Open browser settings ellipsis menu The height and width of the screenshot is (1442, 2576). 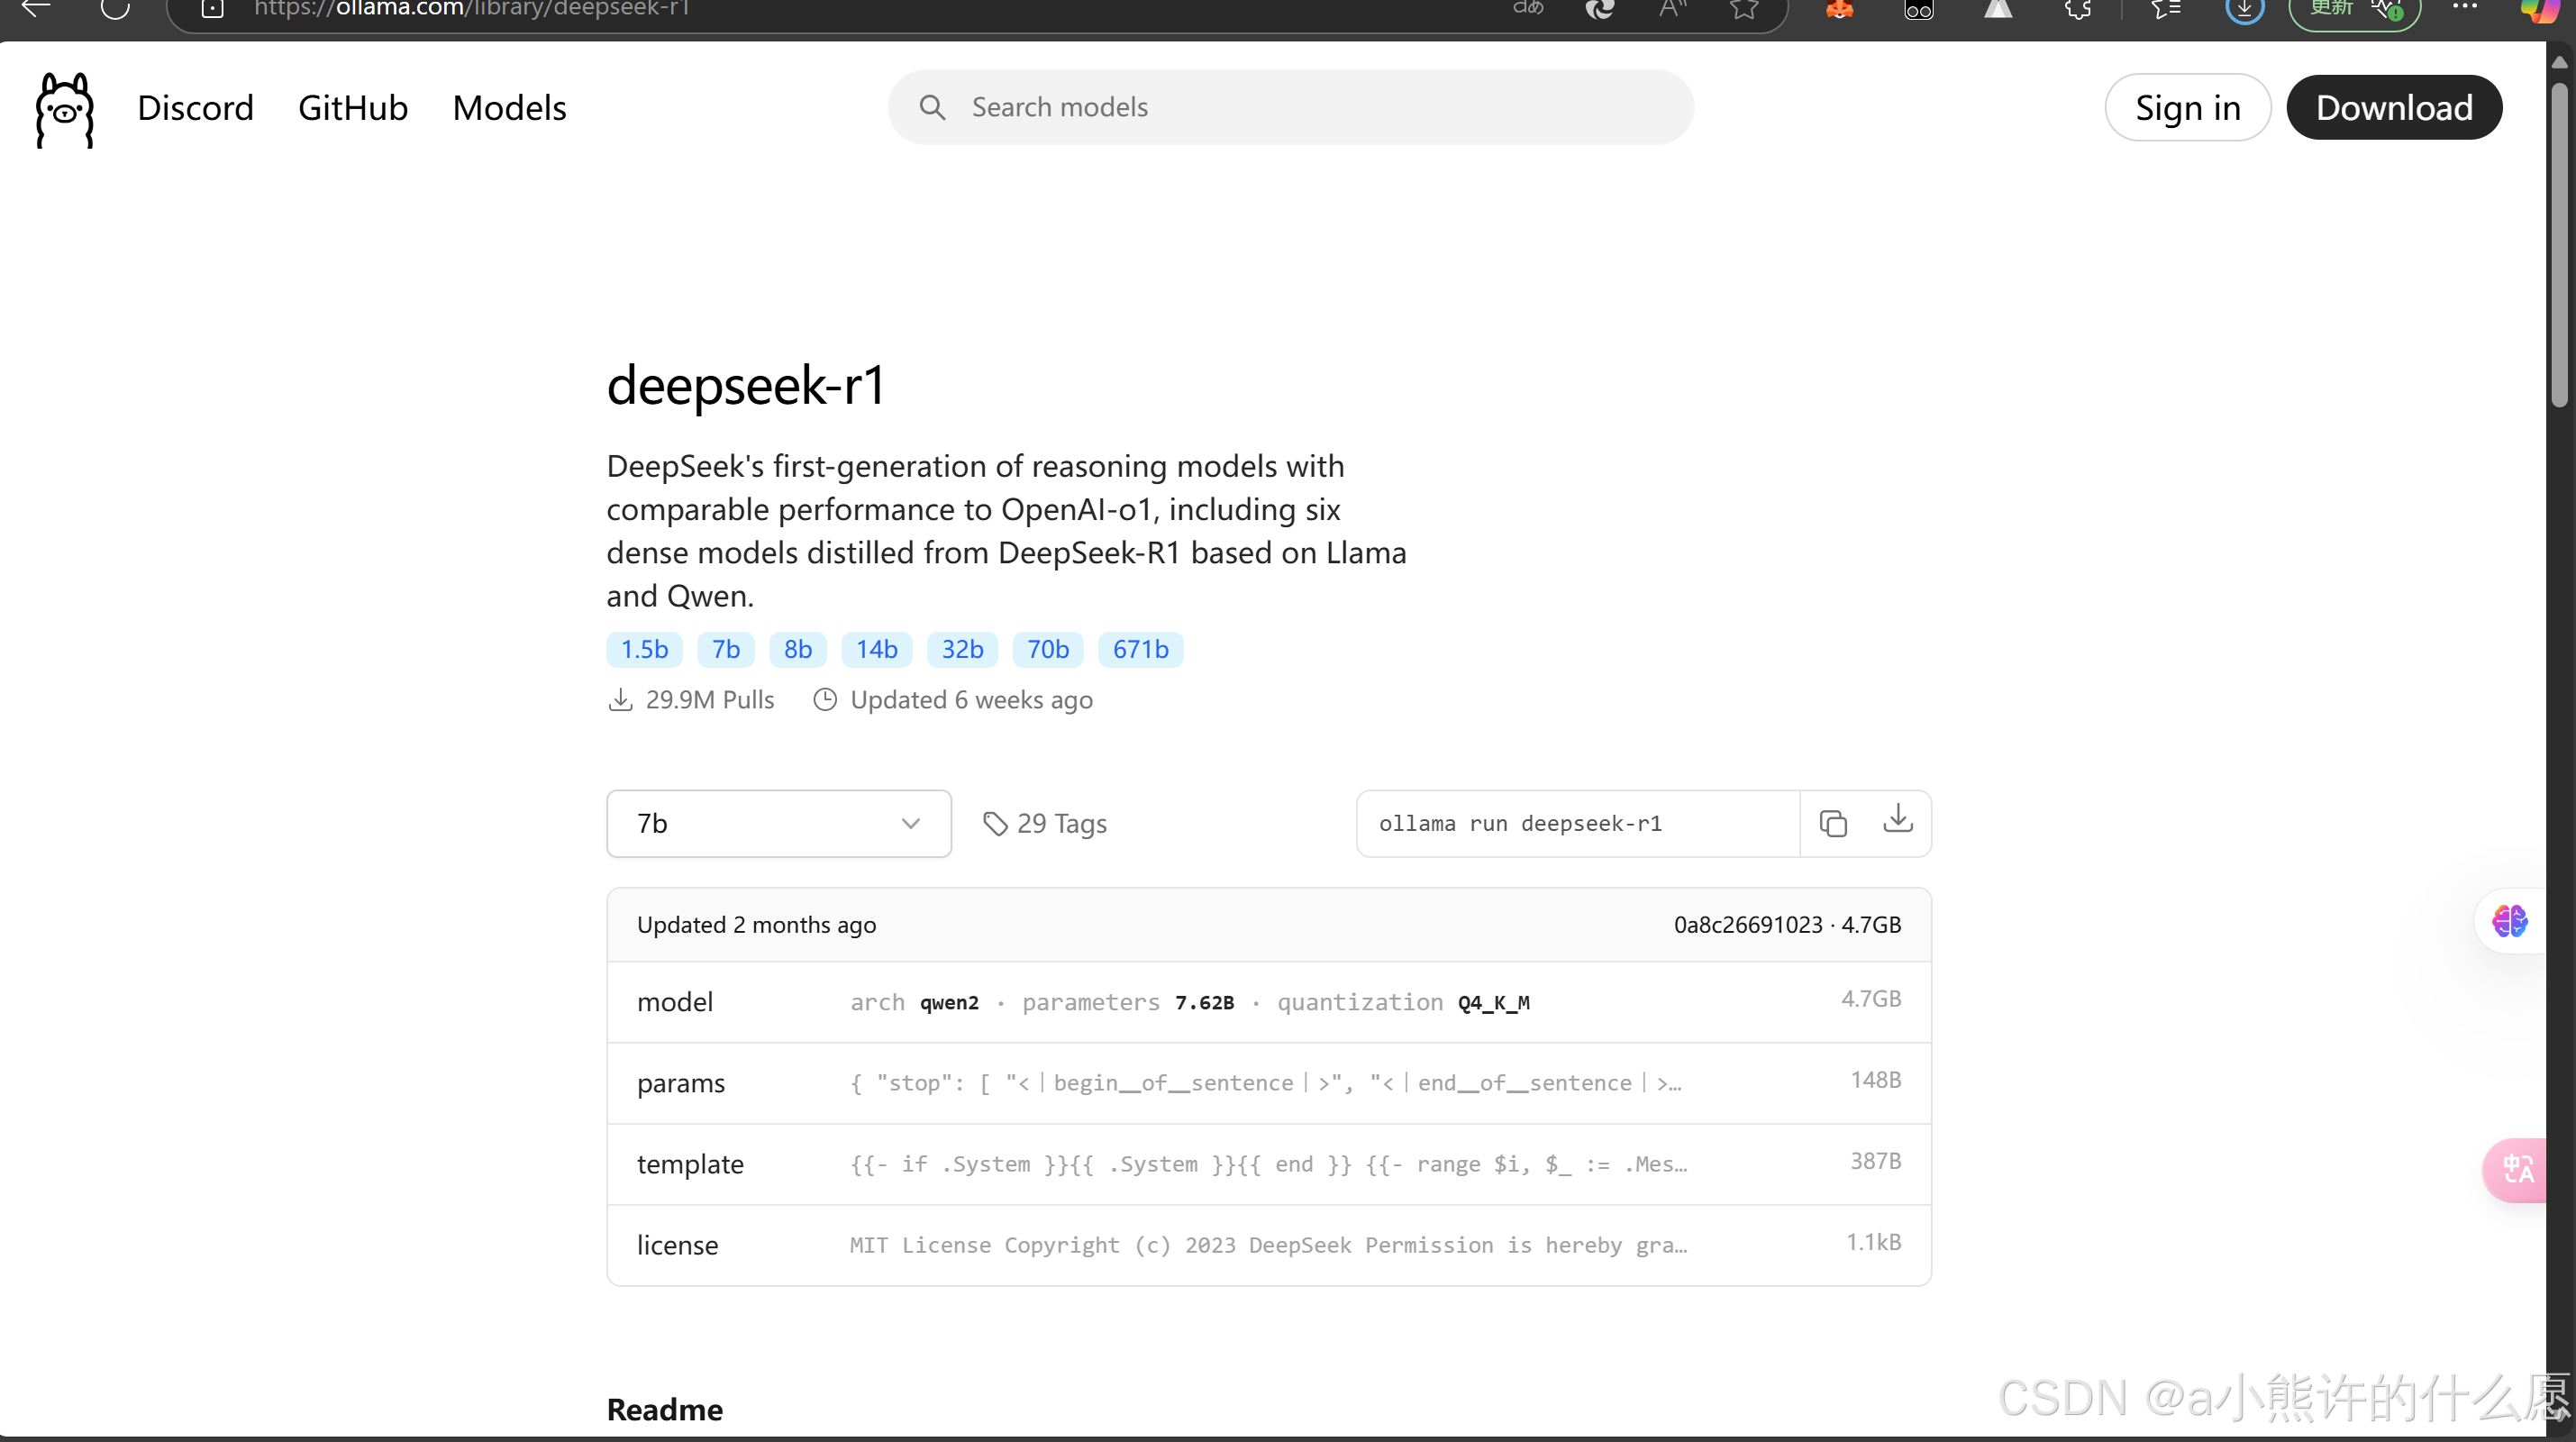coord(2465,8)
